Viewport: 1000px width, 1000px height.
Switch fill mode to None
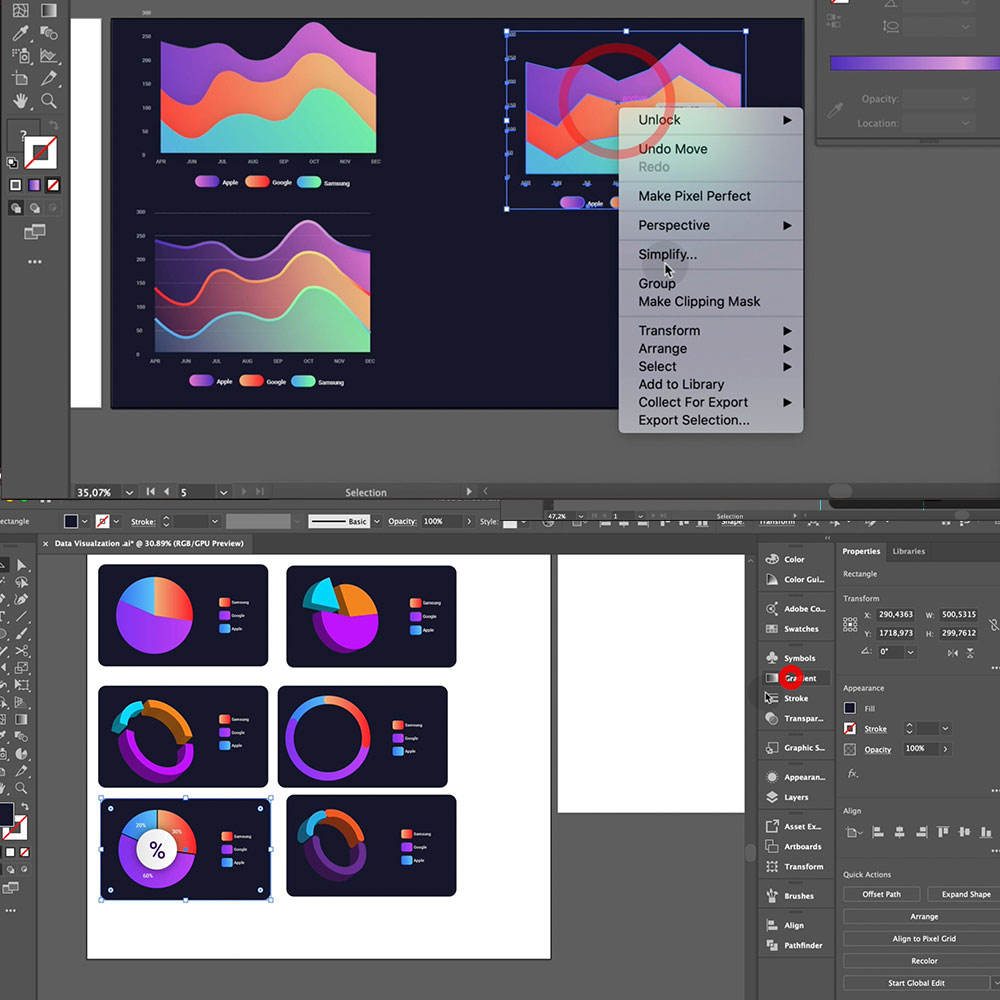53,185
